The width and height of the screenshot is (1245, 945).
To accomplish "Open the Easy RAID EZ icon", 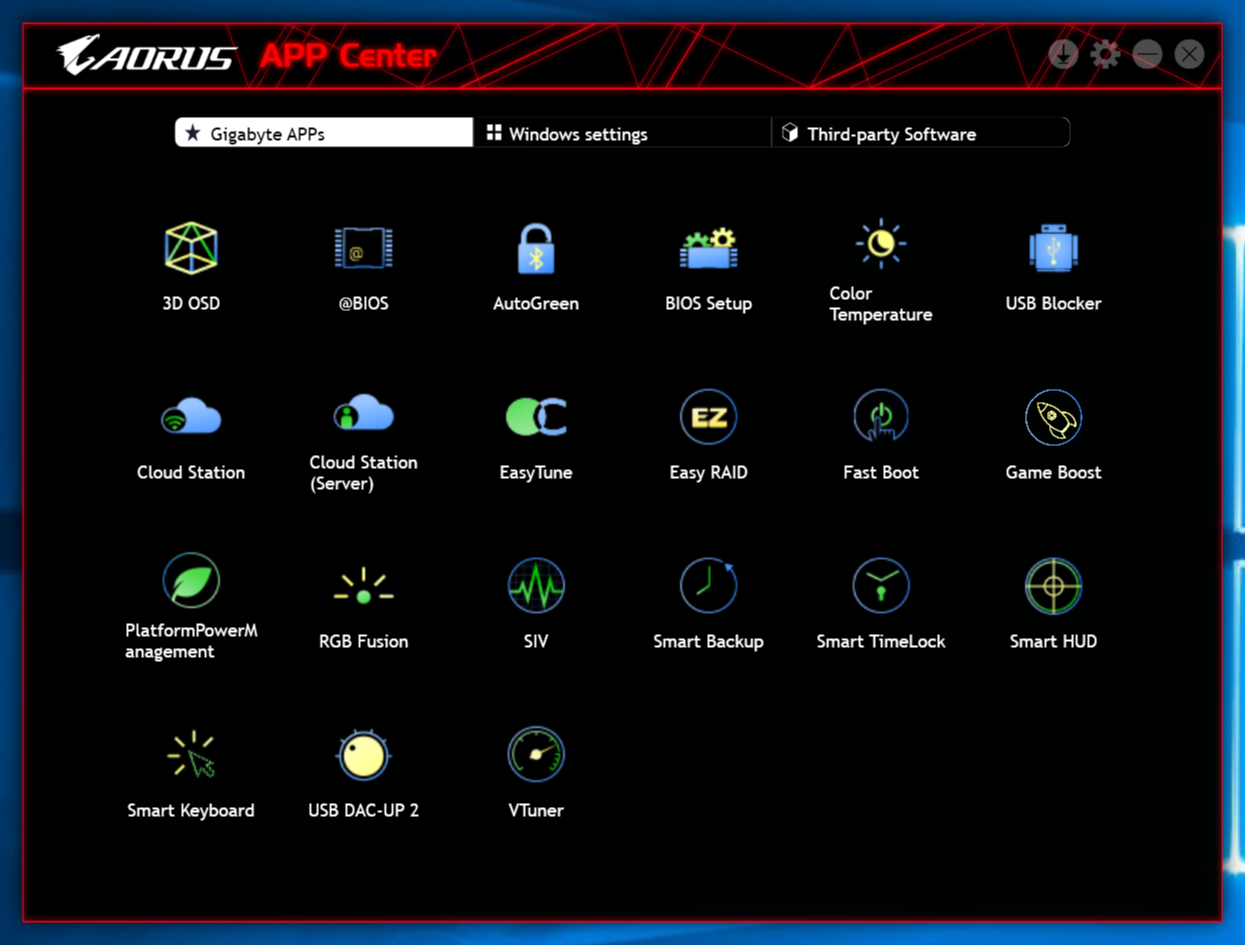I will coord(708,417).
